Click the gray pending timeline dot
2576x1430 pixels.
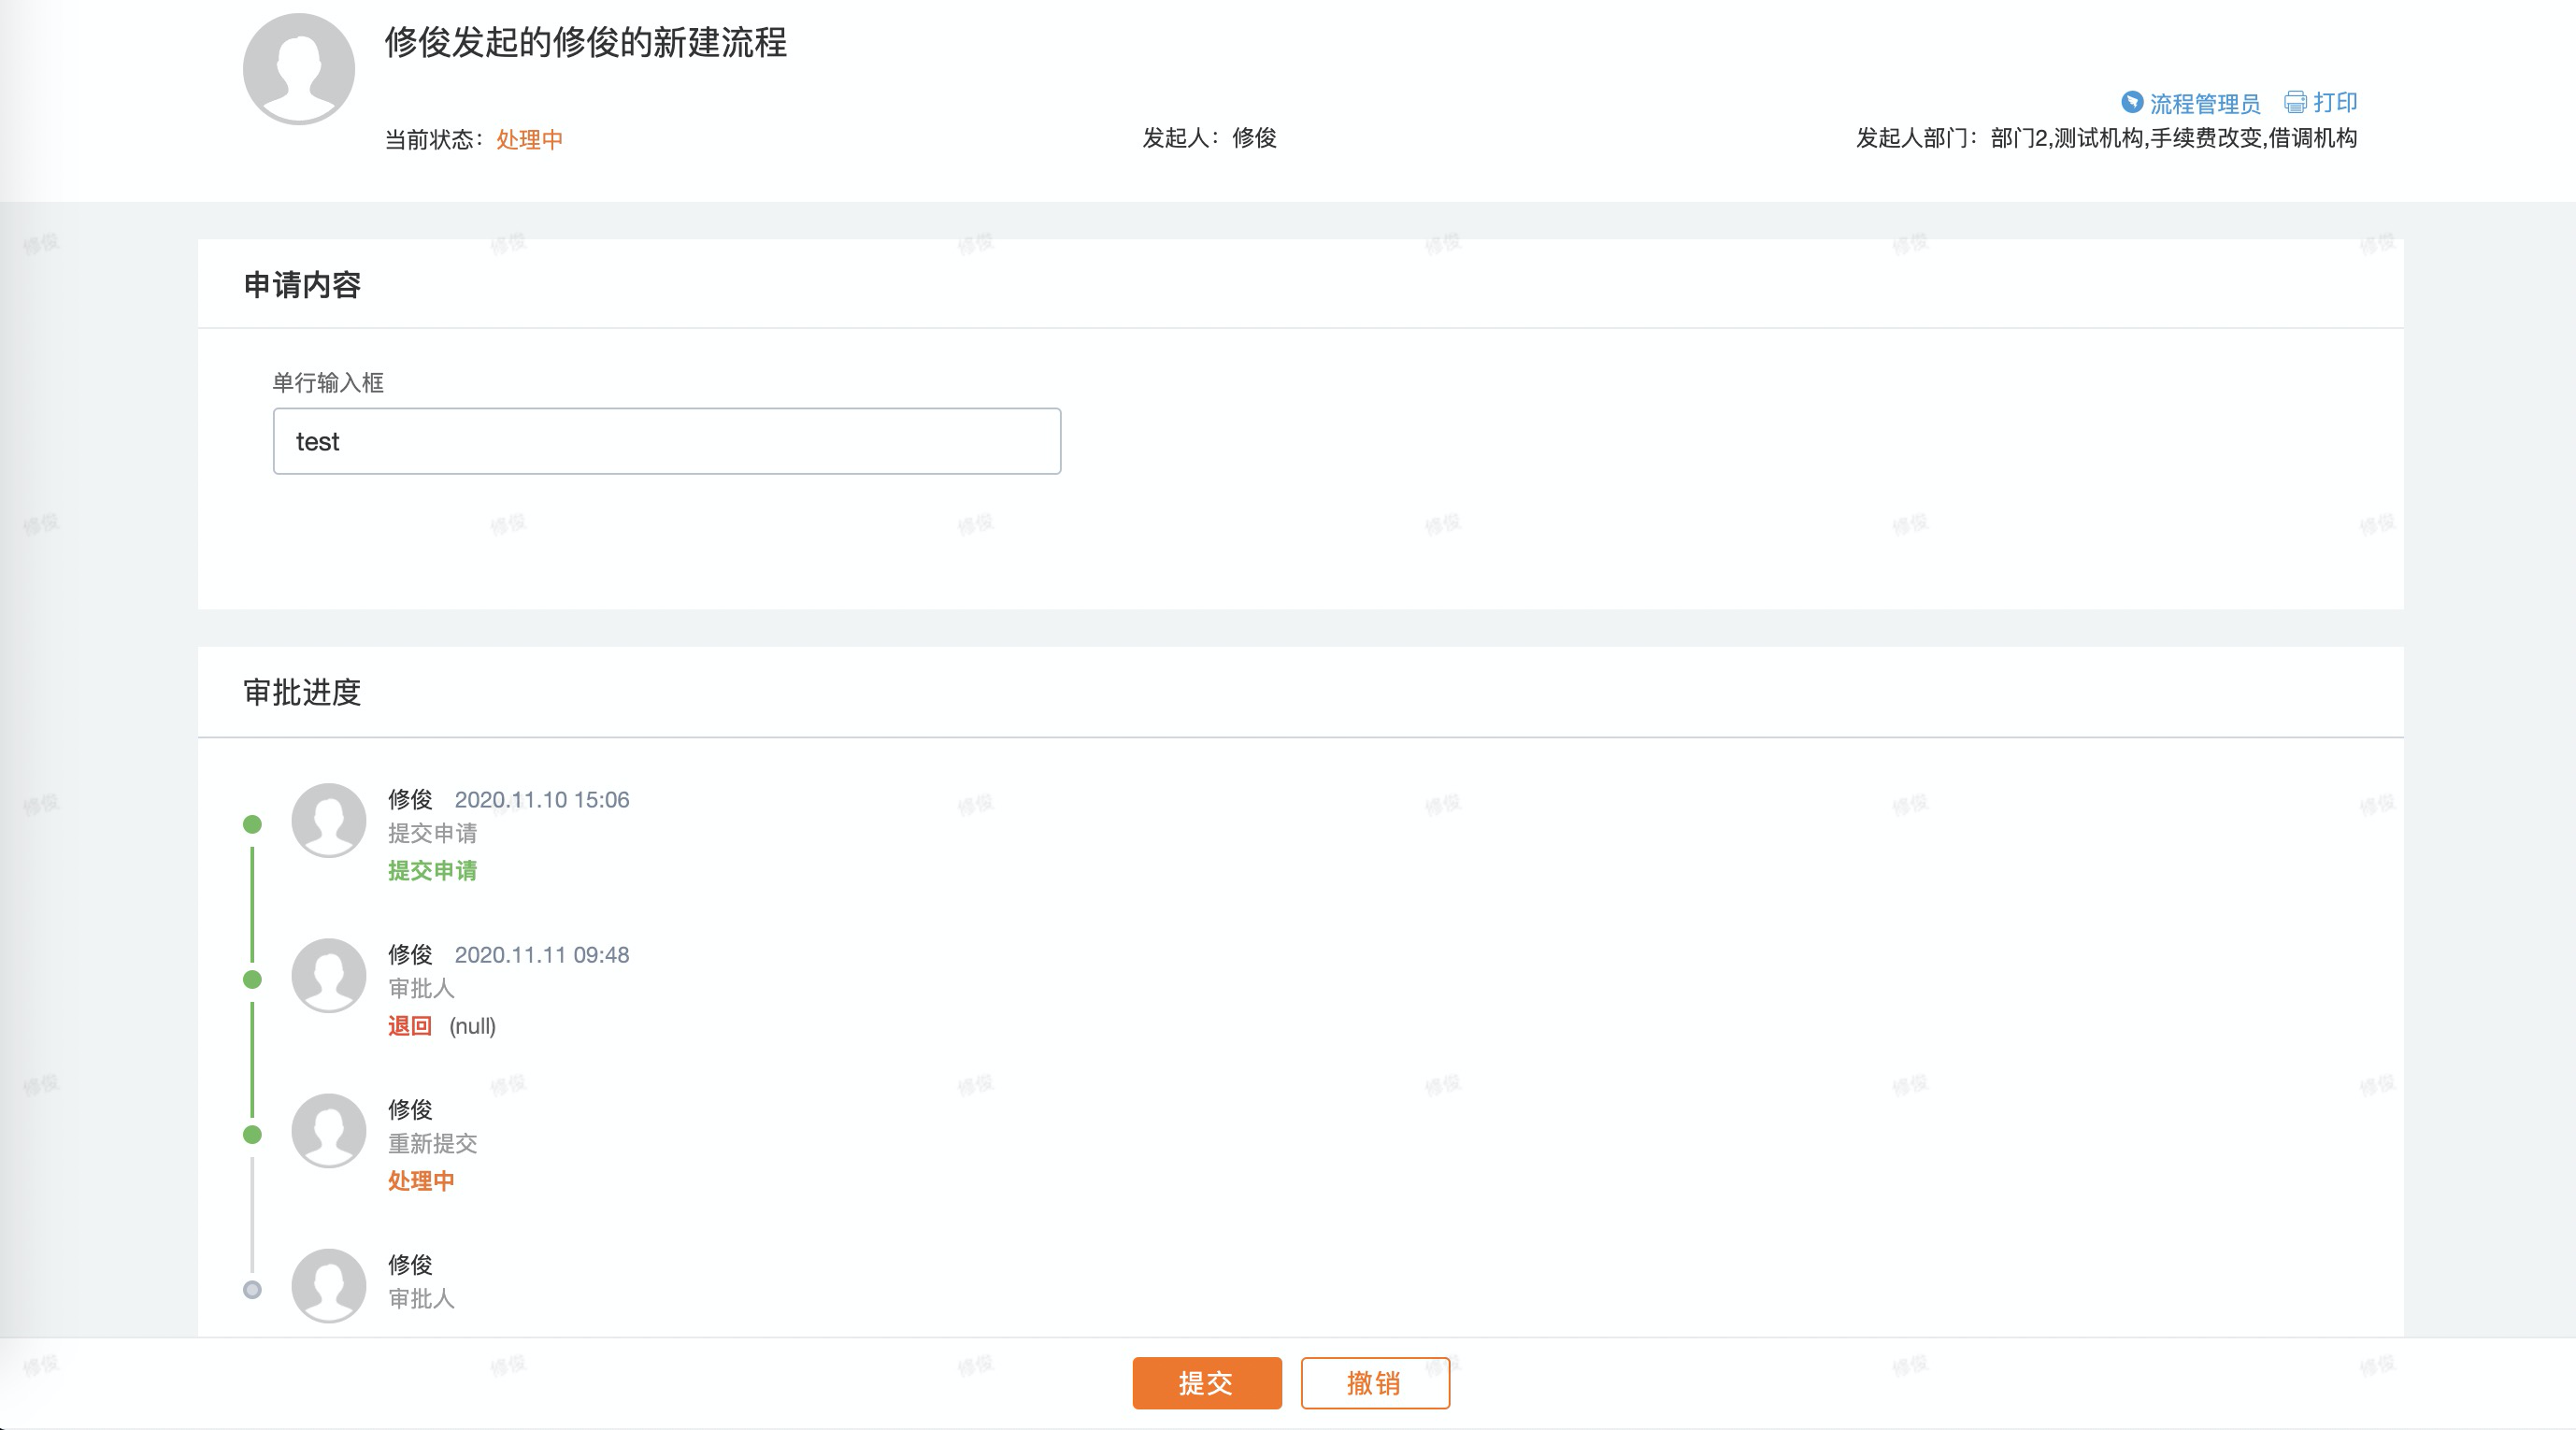pos(253,1289)
